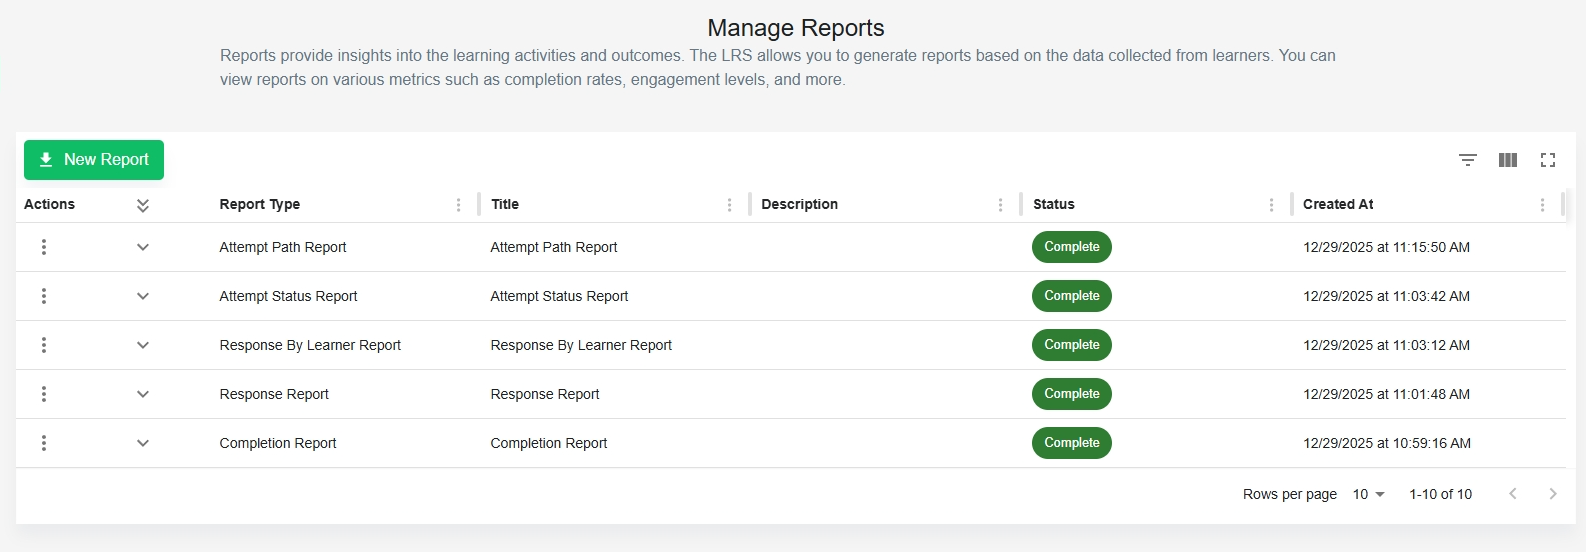Image resolution: width=1586 pixels, height=552 pixels.
Task: Open the Rows per page dropdown
Action: point(1368,494)
